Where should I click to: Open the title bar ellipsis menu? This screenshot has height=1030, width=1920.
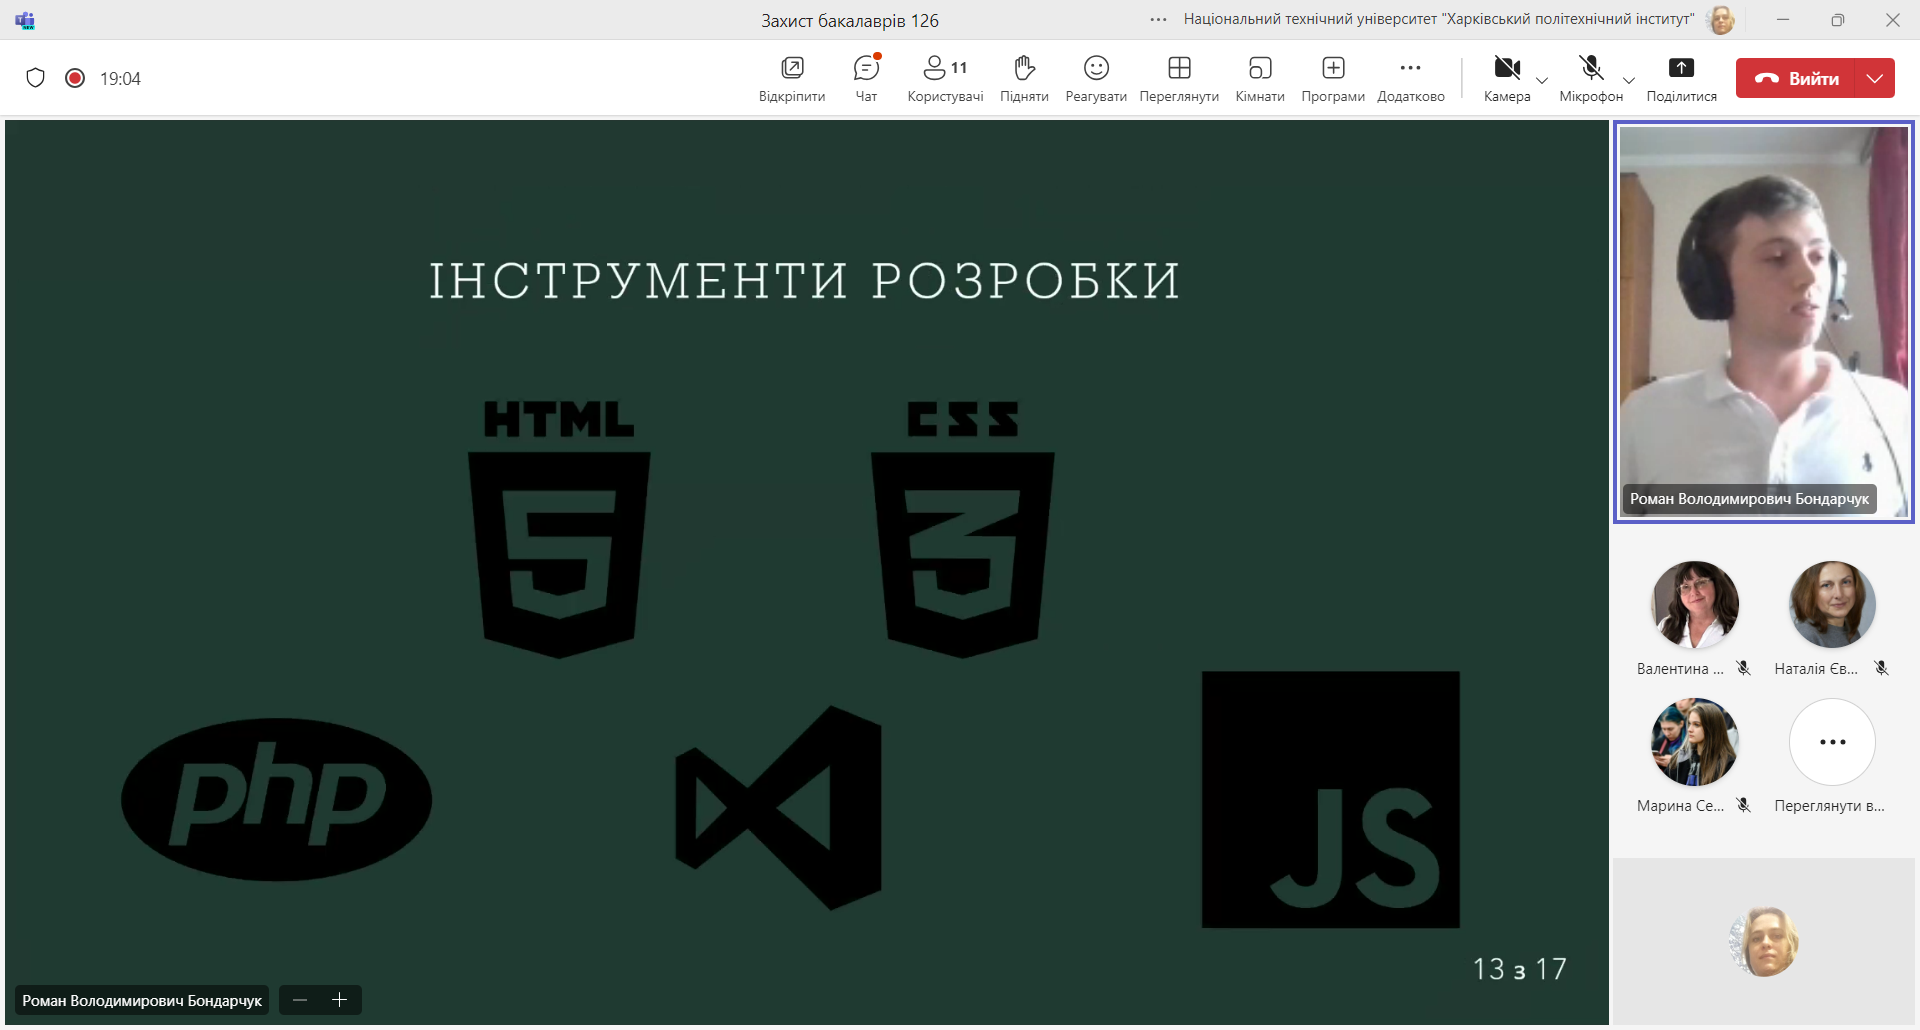1158,20
